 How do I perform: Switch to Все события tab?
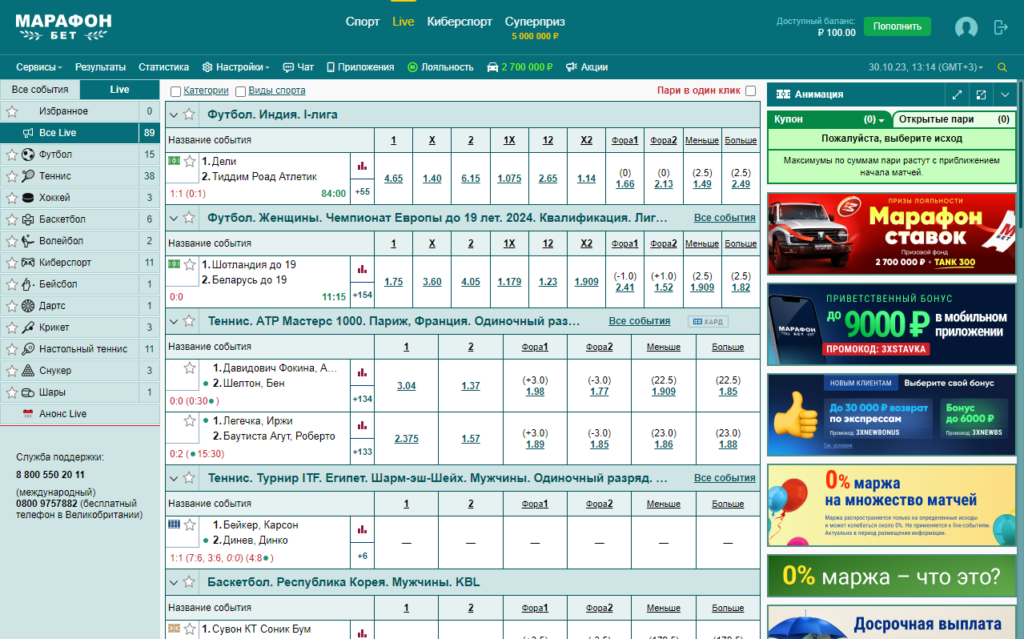click(40, 90)
